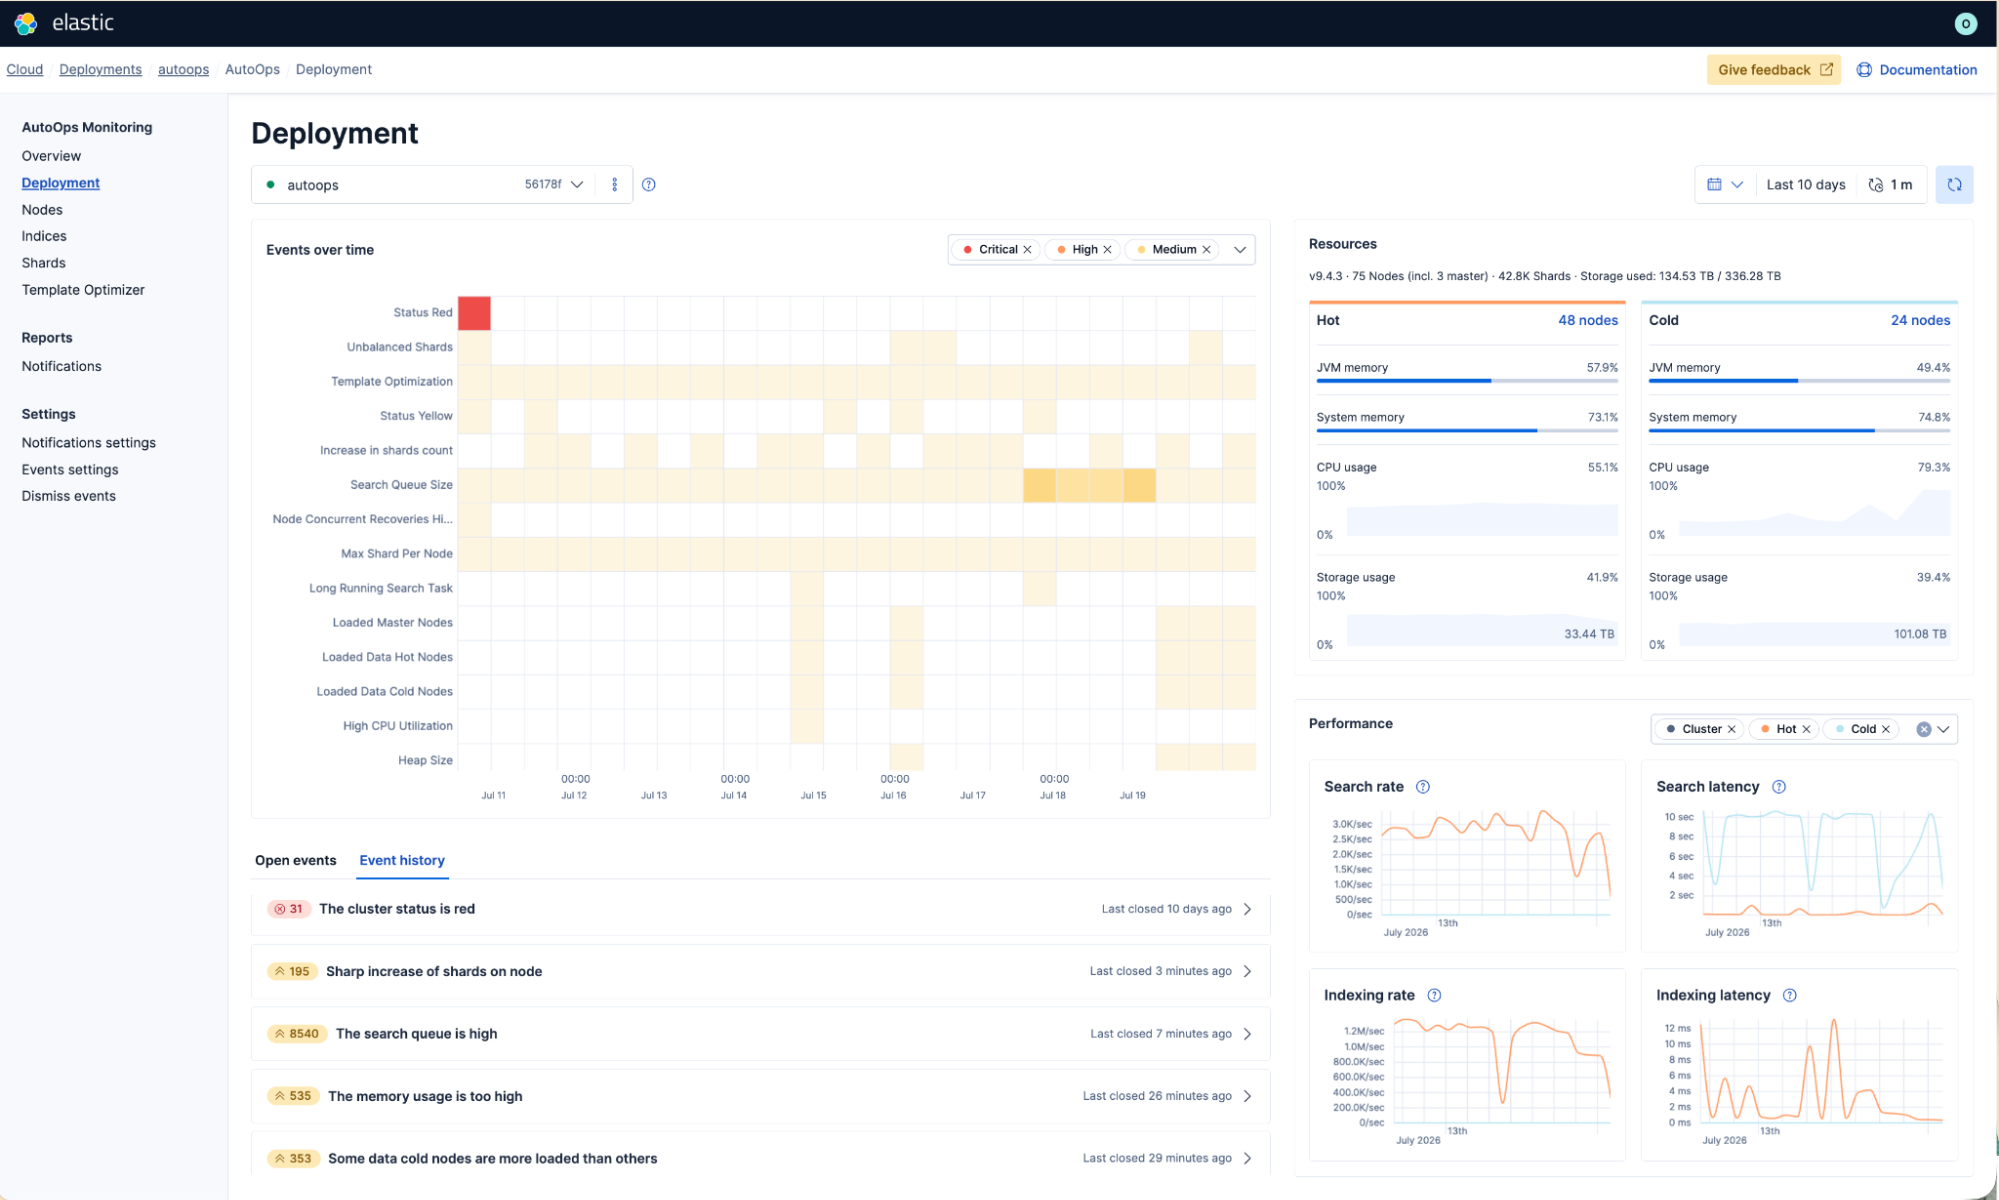Expand the severity filter dropdown
Screen dimensions: 1999x1200
click(1240, 250)
